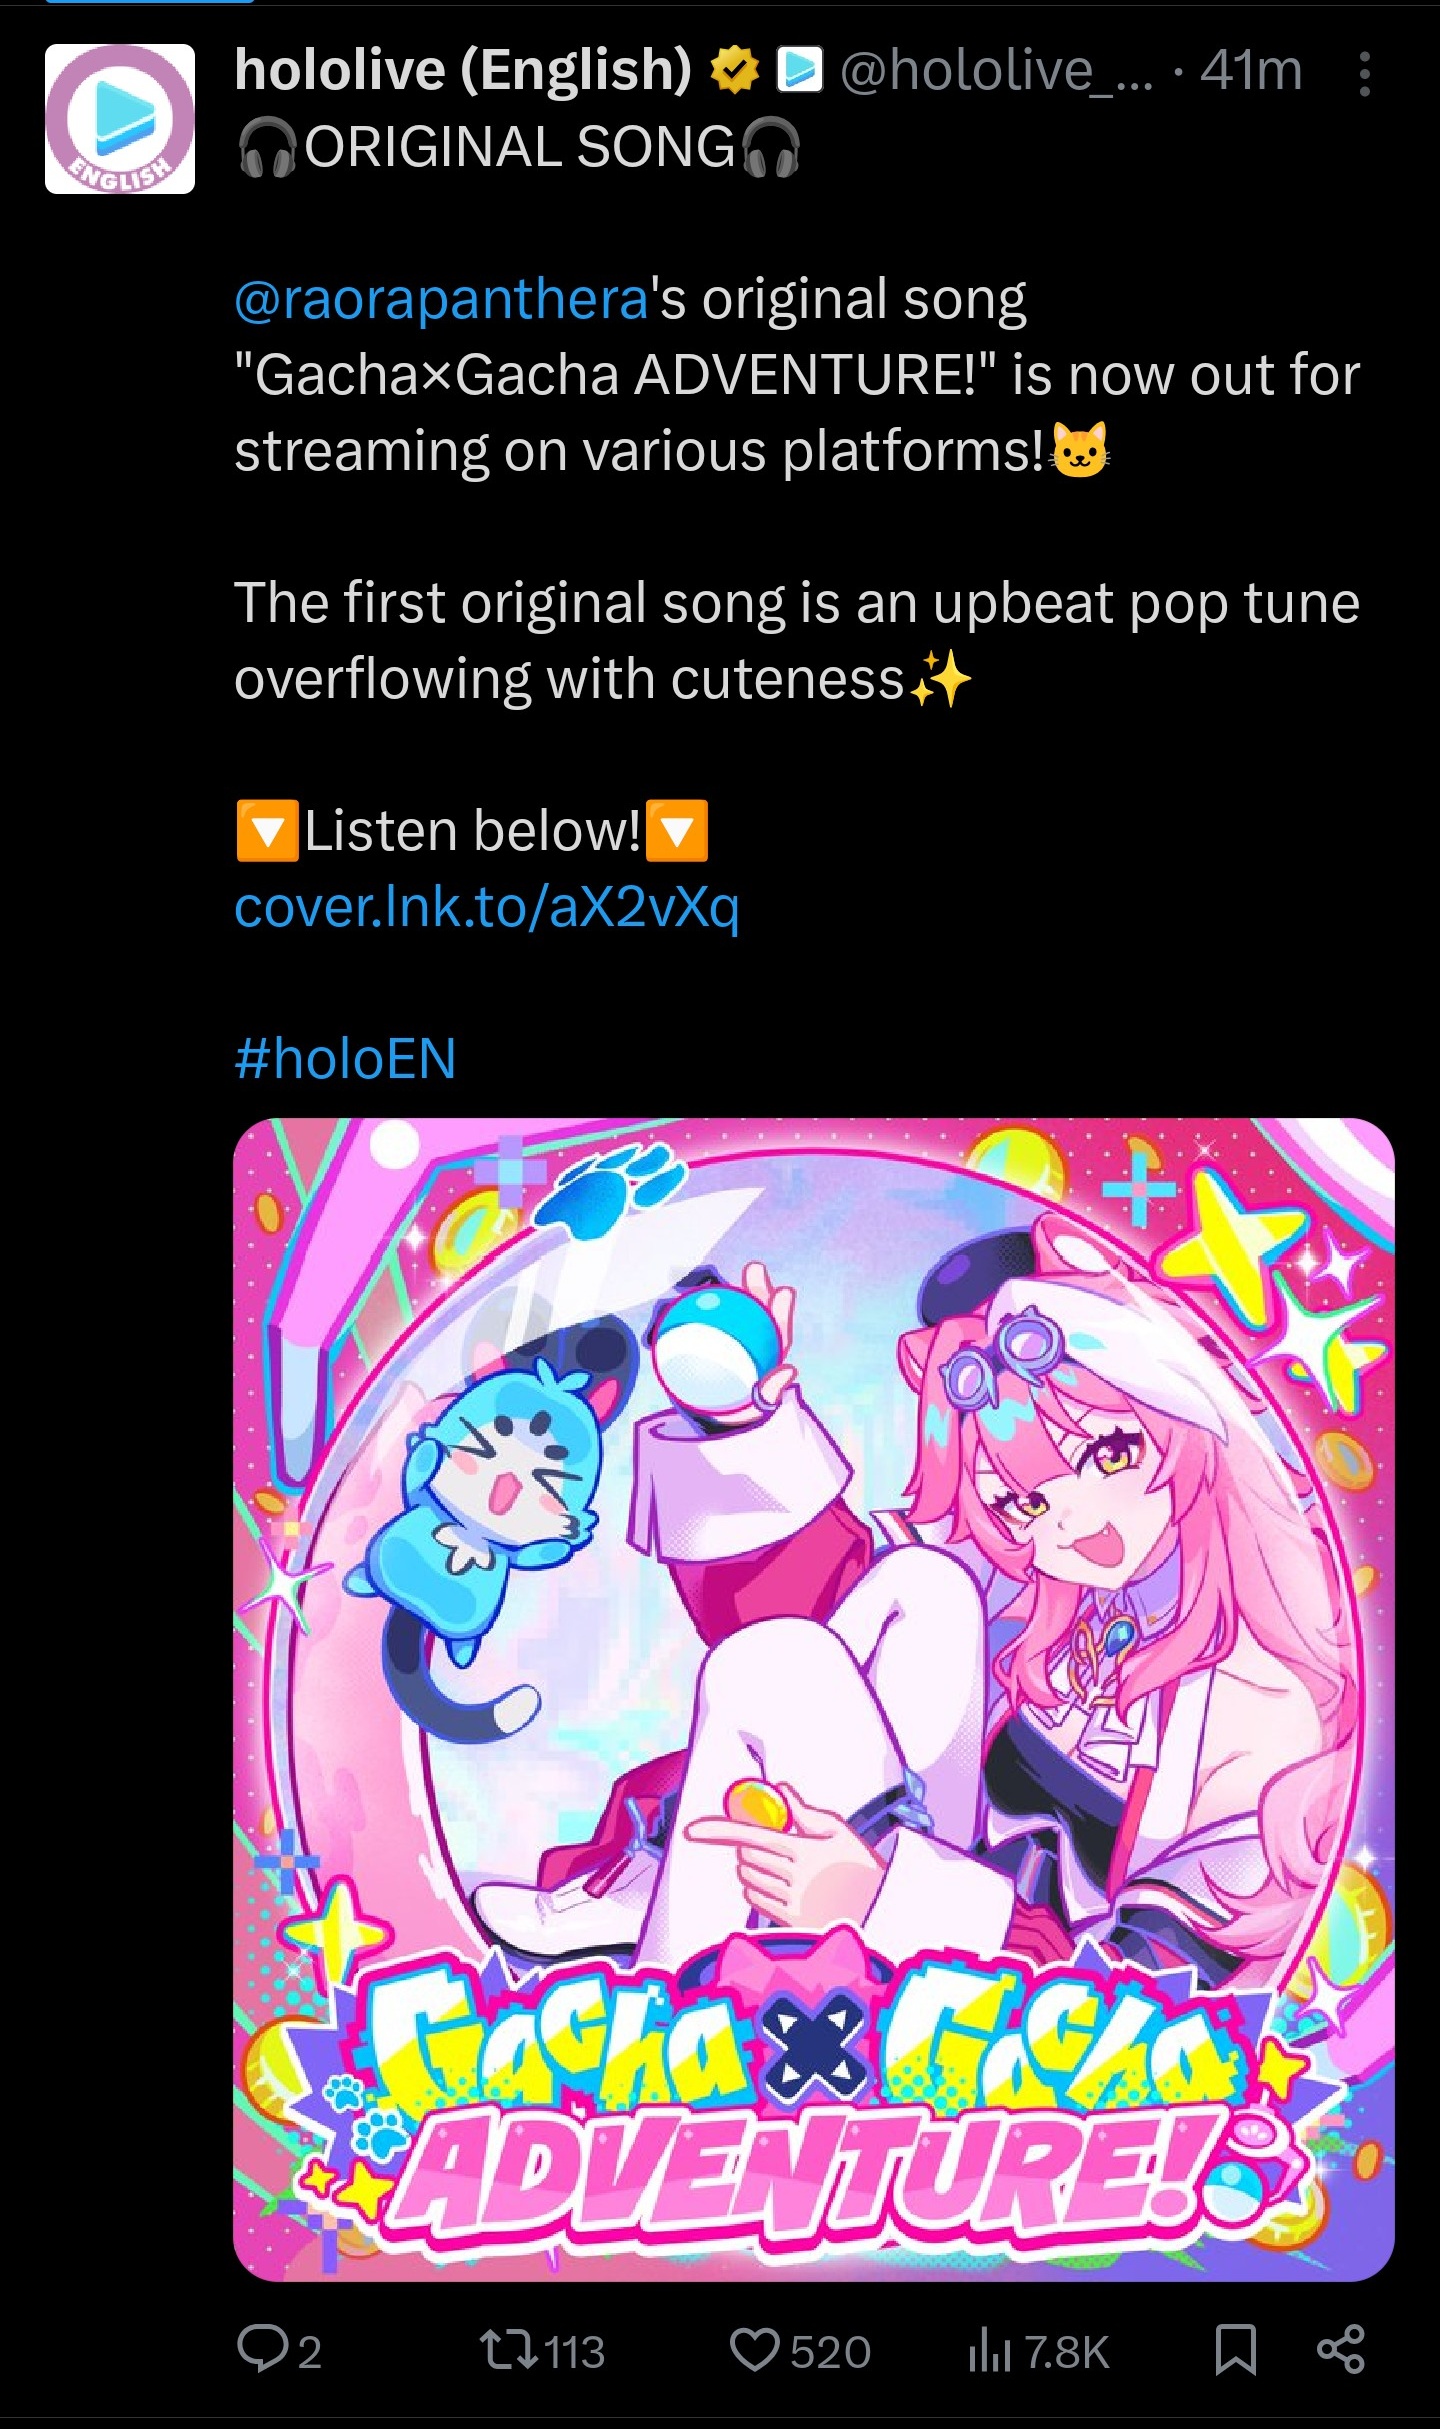Click the 7.8K views count
This screenshot has width=1440, height=2429.
[x=1068, y=2352]
